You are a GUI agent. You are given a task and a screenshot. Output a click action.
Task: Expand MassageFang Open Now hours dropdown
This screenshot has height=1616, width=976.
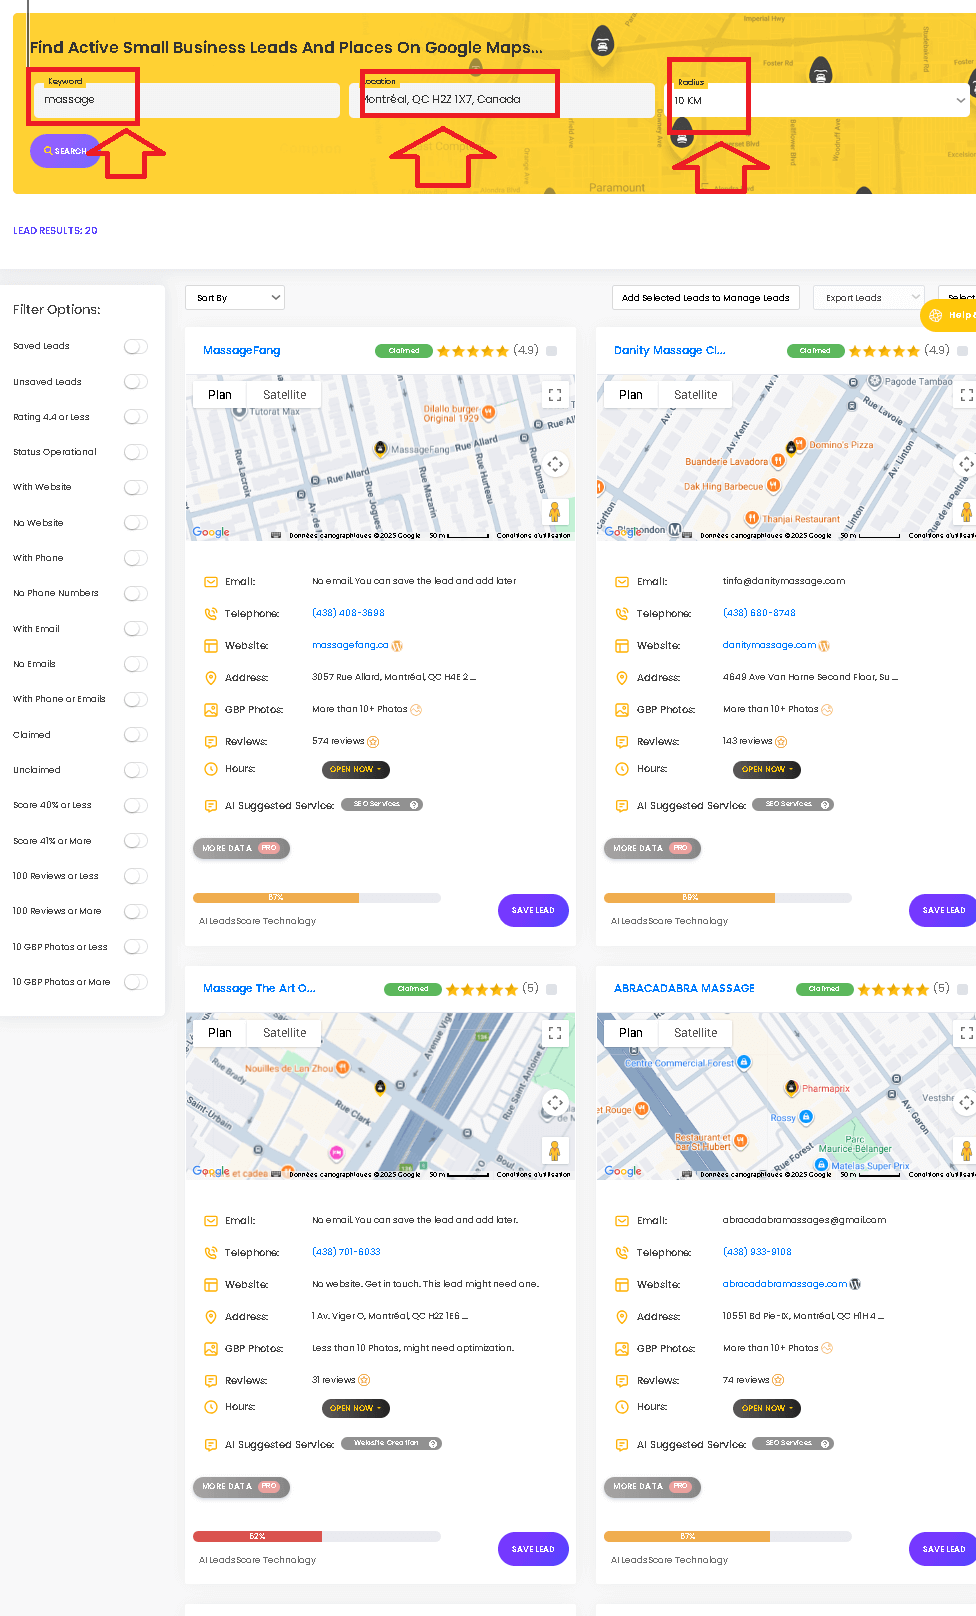(x=355, y=770)
